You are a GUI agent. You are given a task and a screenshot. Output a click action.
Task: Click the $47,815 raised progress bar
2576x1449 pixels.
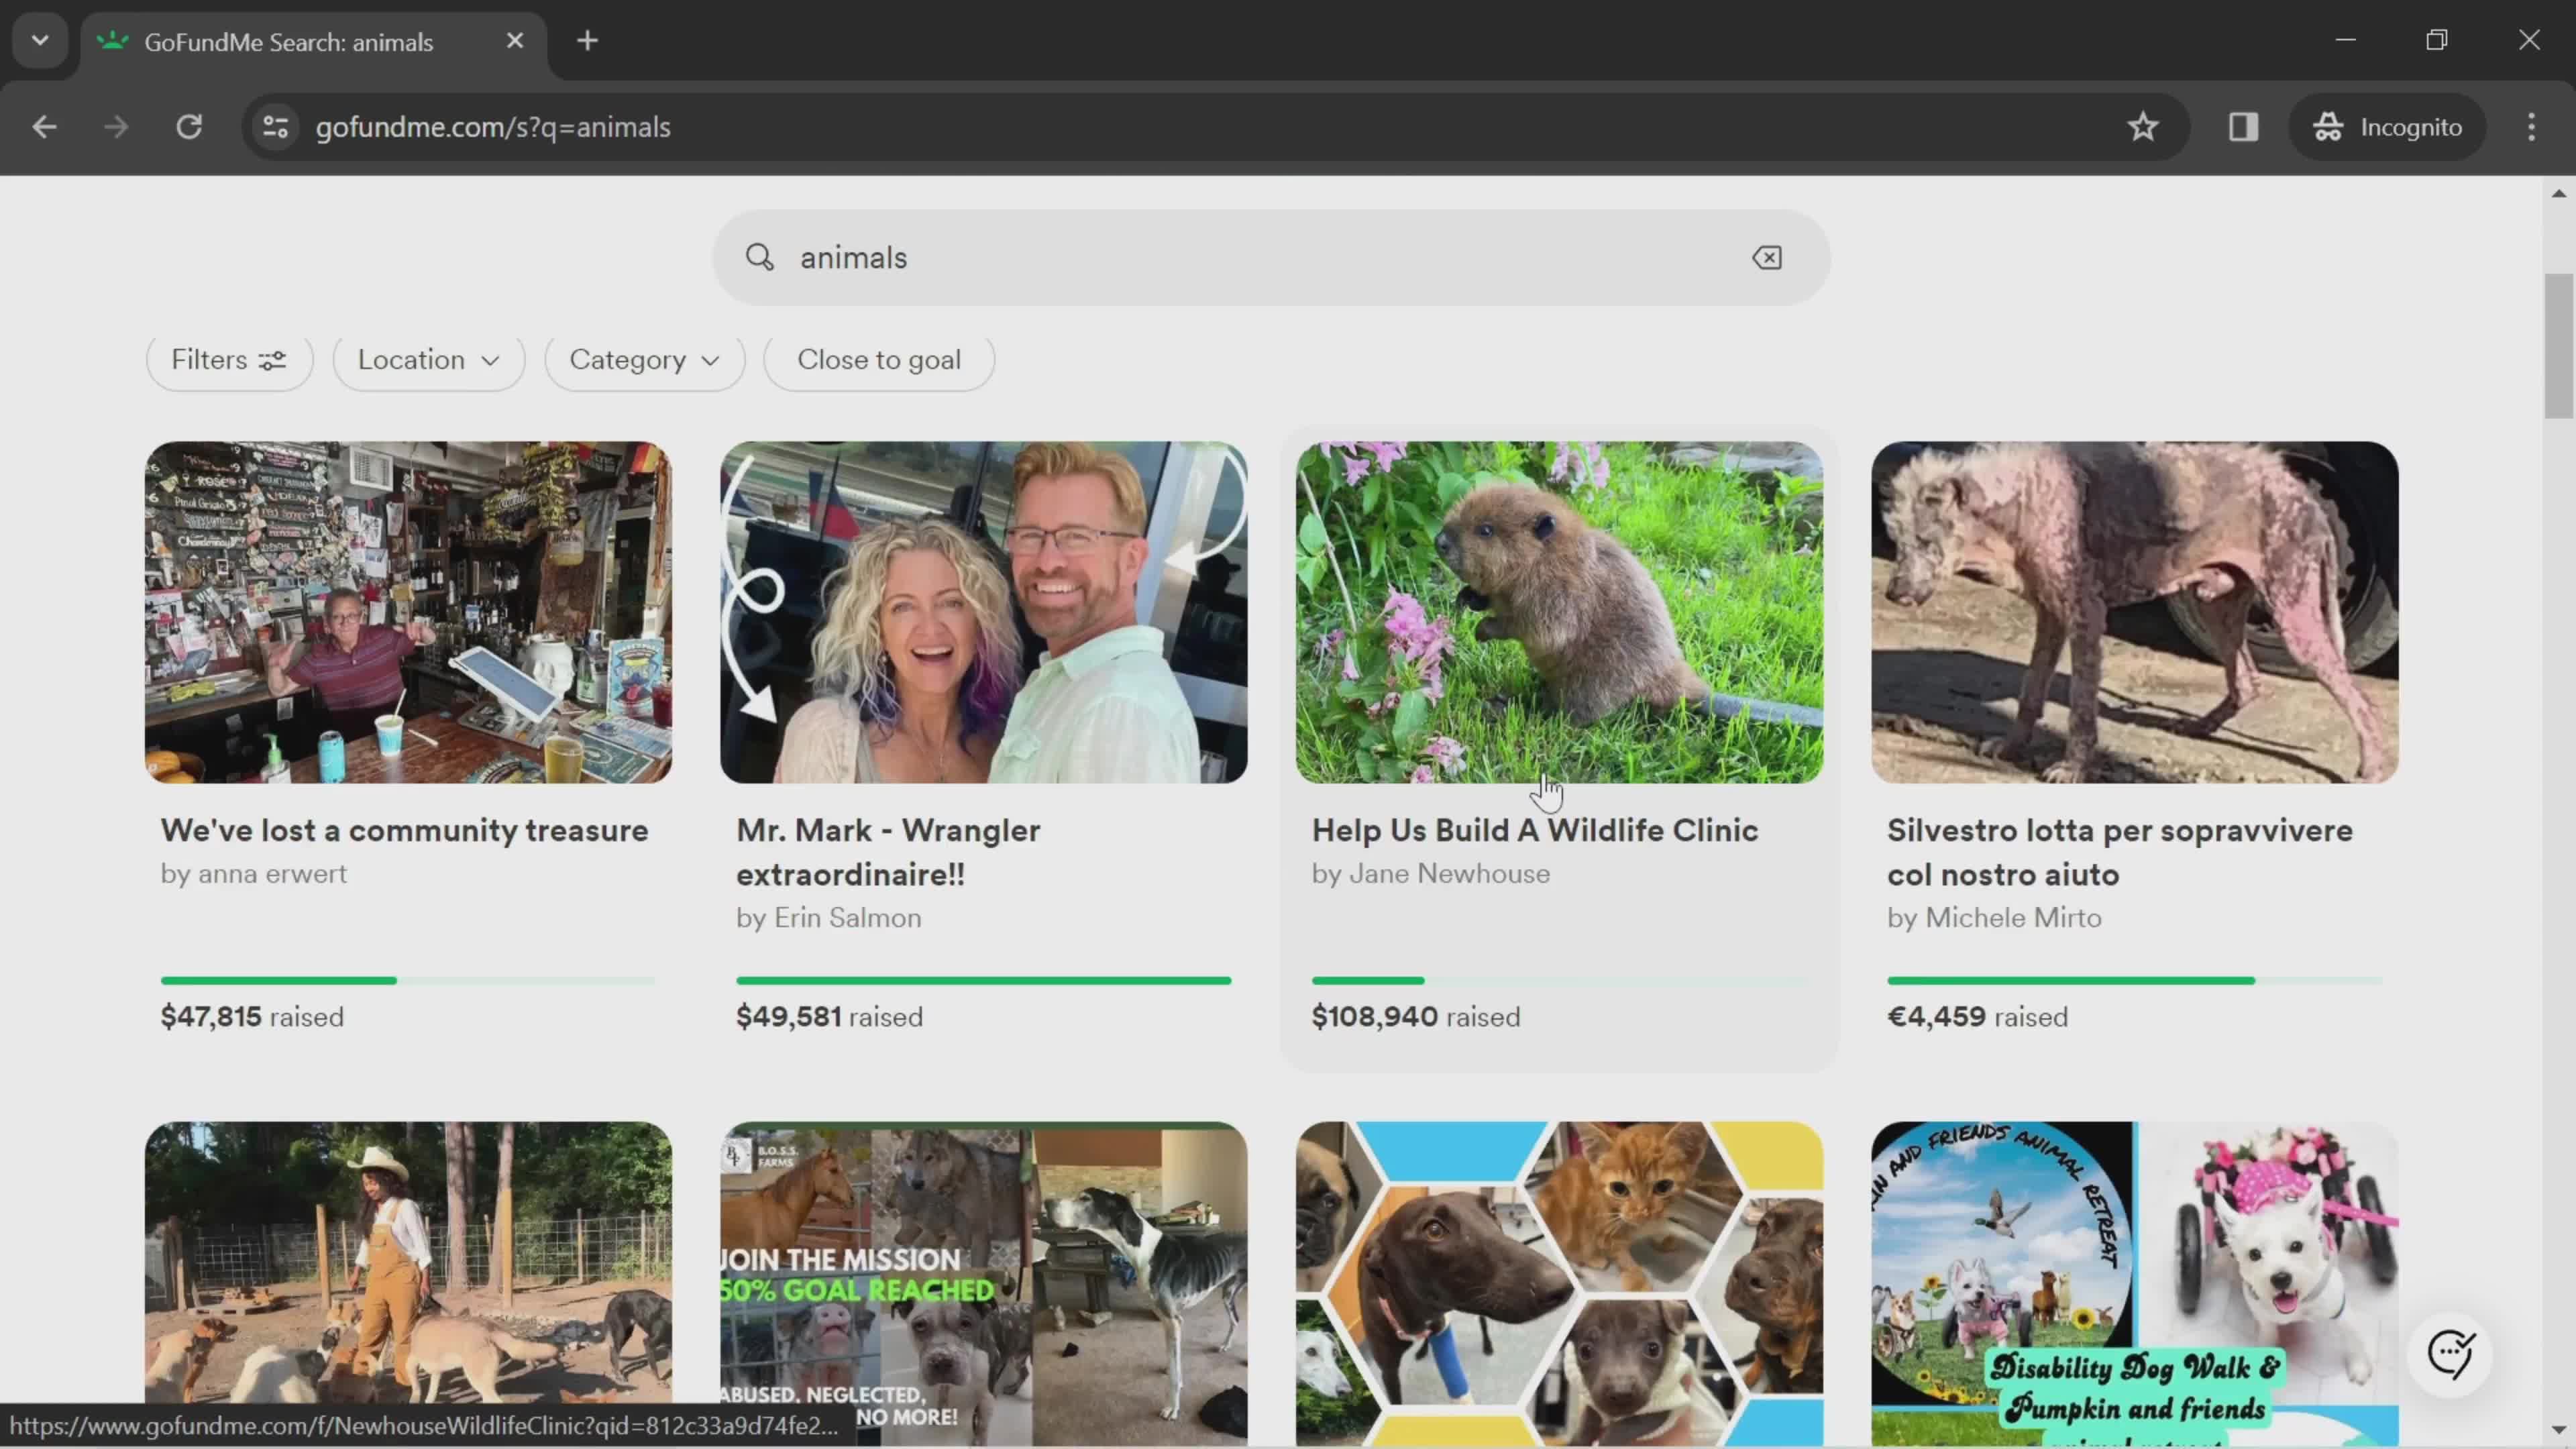408,981
